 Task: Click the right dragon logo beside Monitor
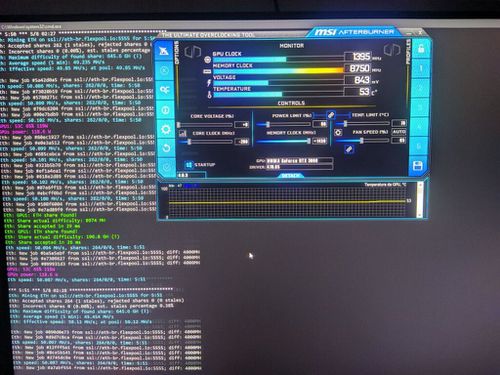pyautogui.click(x=392, y=50)
